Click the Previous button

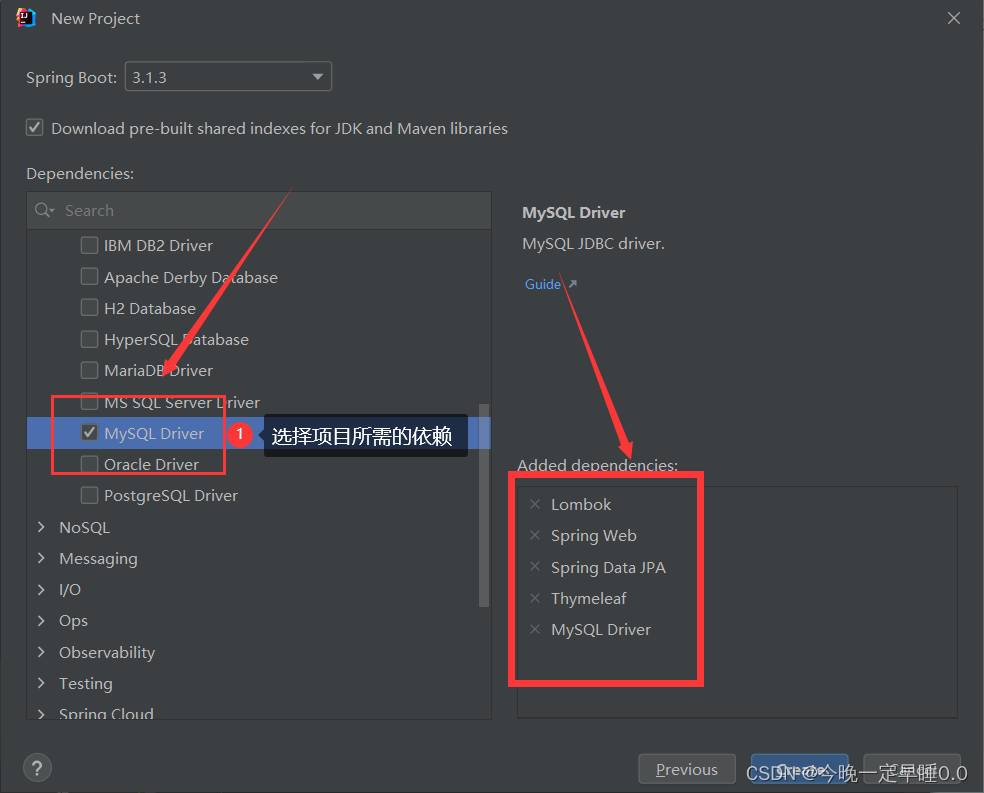pyautogui.click(x=687, y=769)
